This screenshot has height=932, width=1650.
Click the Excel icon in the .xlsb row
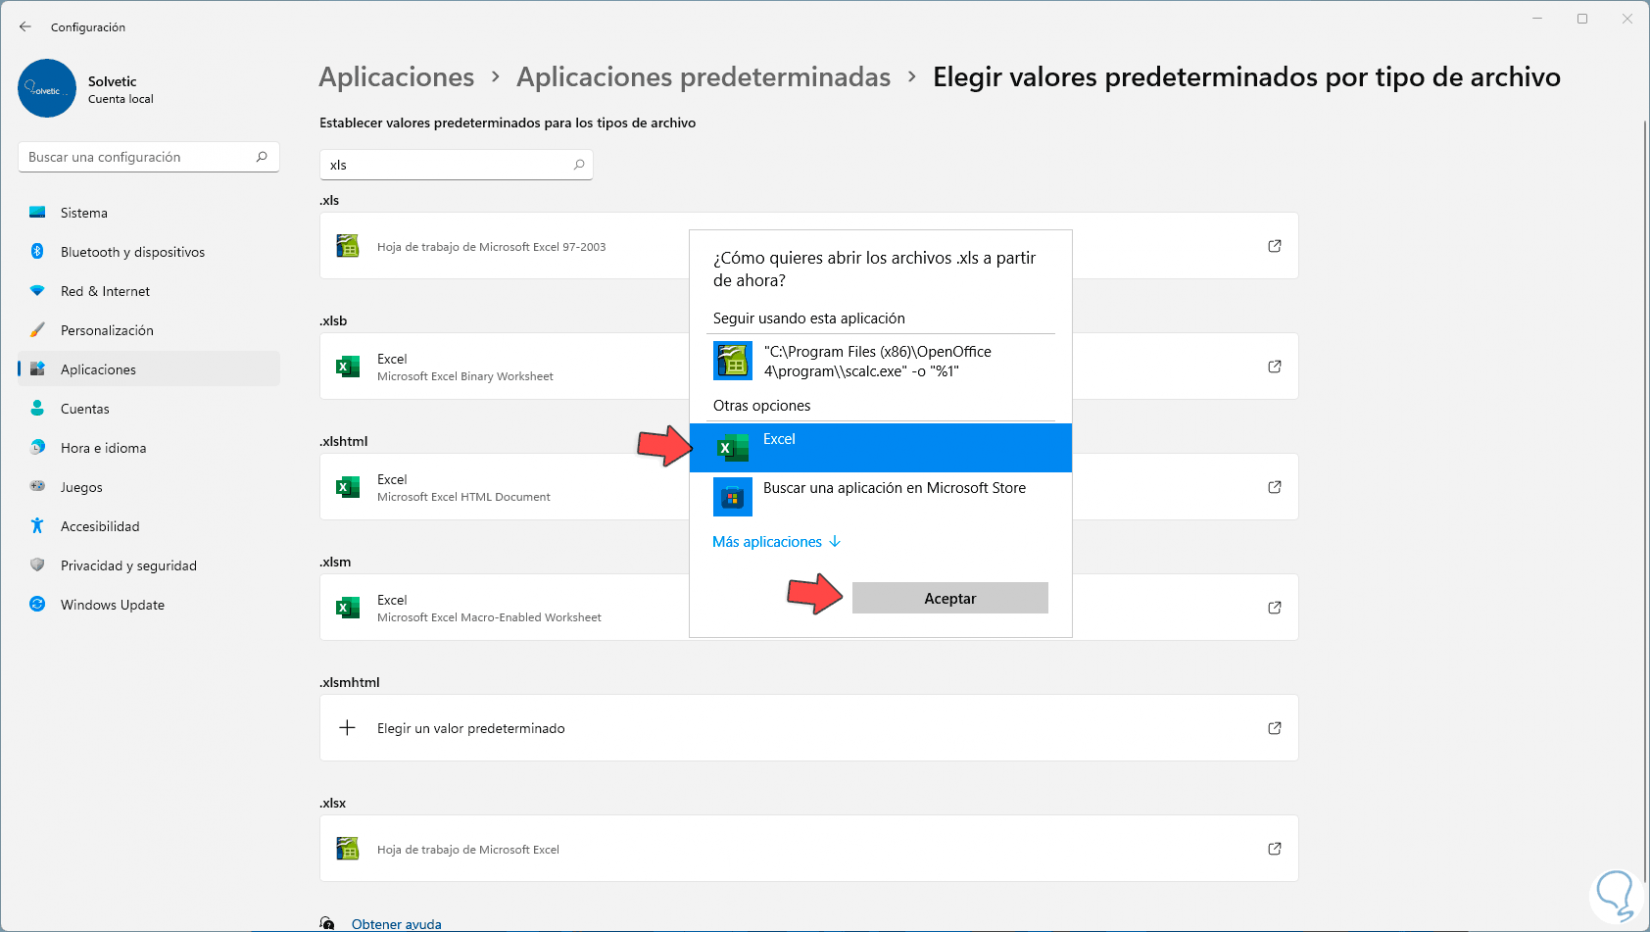click(x=347, y=367)
